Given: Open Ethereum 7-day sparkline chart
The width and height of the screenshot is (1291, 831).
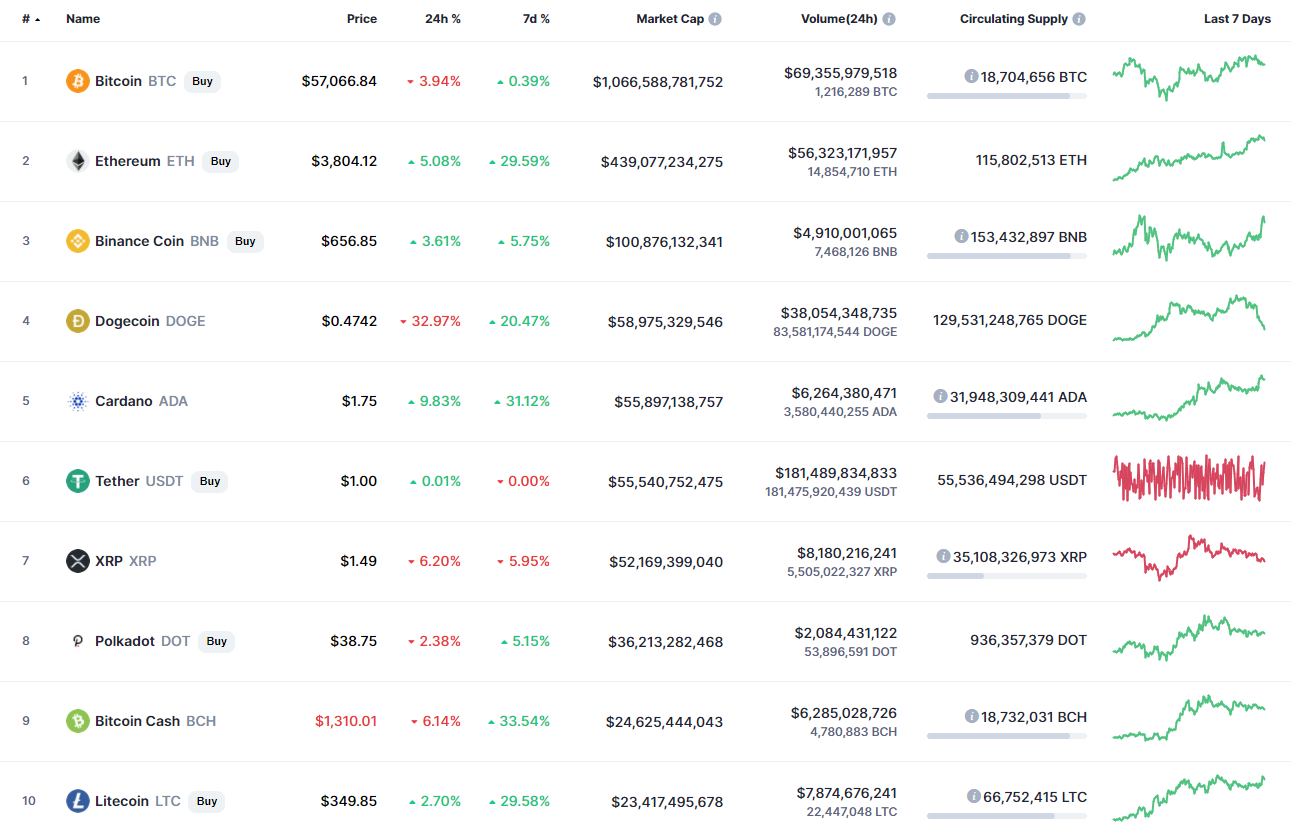Looking at the screenshot, I should (x=1189, y=158).
